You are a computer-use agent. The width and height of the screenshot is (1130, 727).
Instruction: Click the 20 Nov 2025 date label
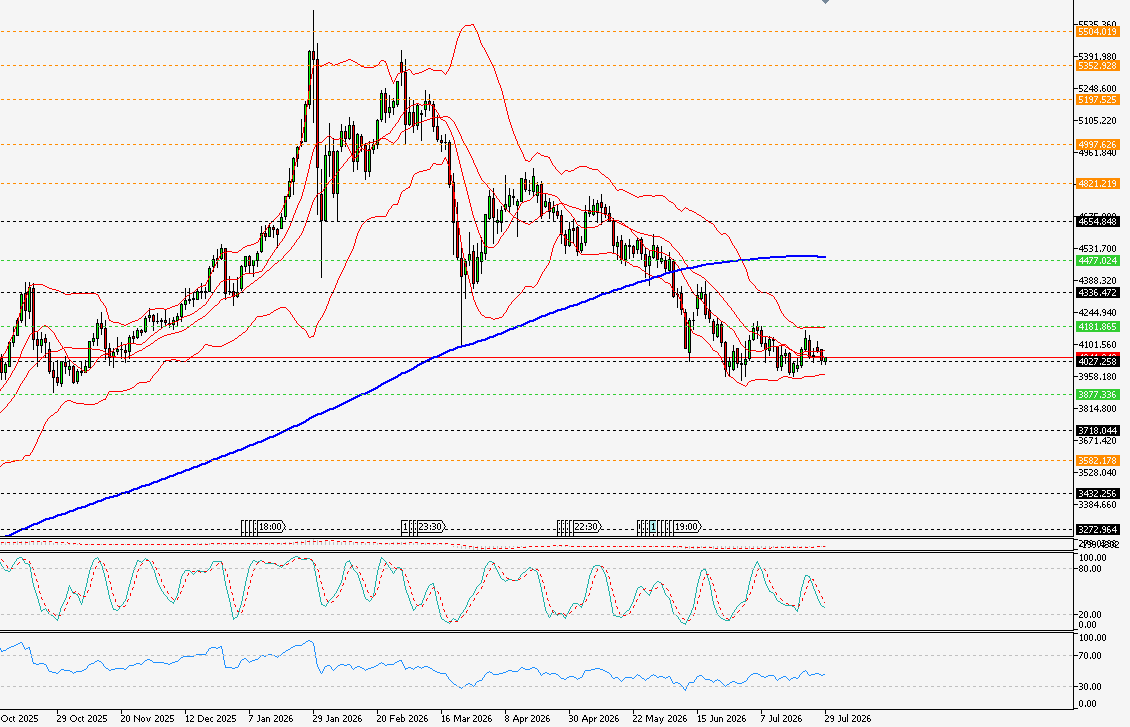(x=147, y=718)
